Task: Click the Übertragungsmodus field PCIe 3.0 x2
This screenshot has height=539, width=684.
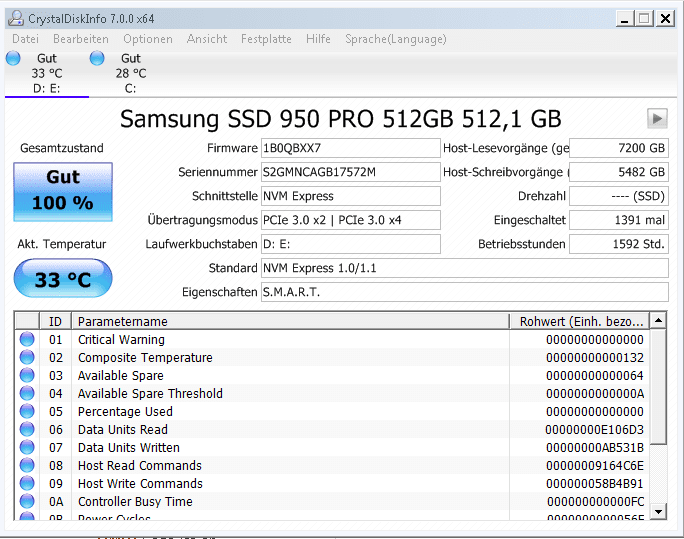Action: point(351,220)
